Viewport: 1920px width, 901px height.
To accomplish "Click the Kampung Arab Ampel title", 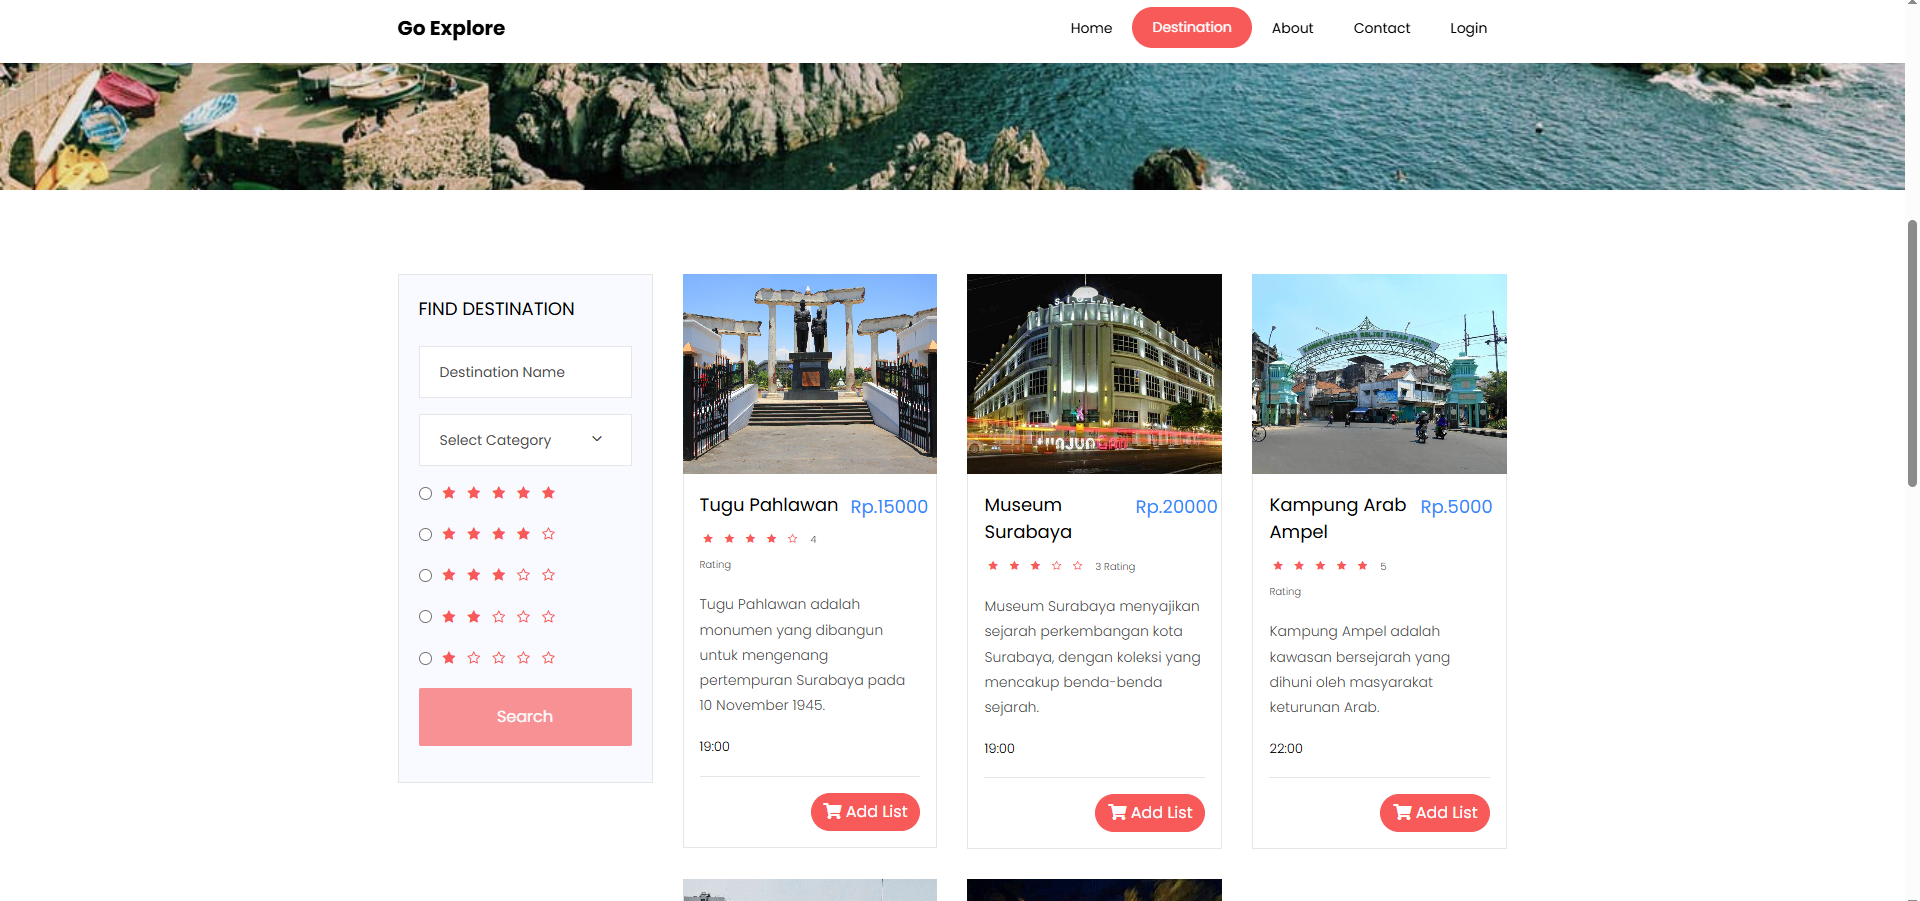I will [1338, 518].
